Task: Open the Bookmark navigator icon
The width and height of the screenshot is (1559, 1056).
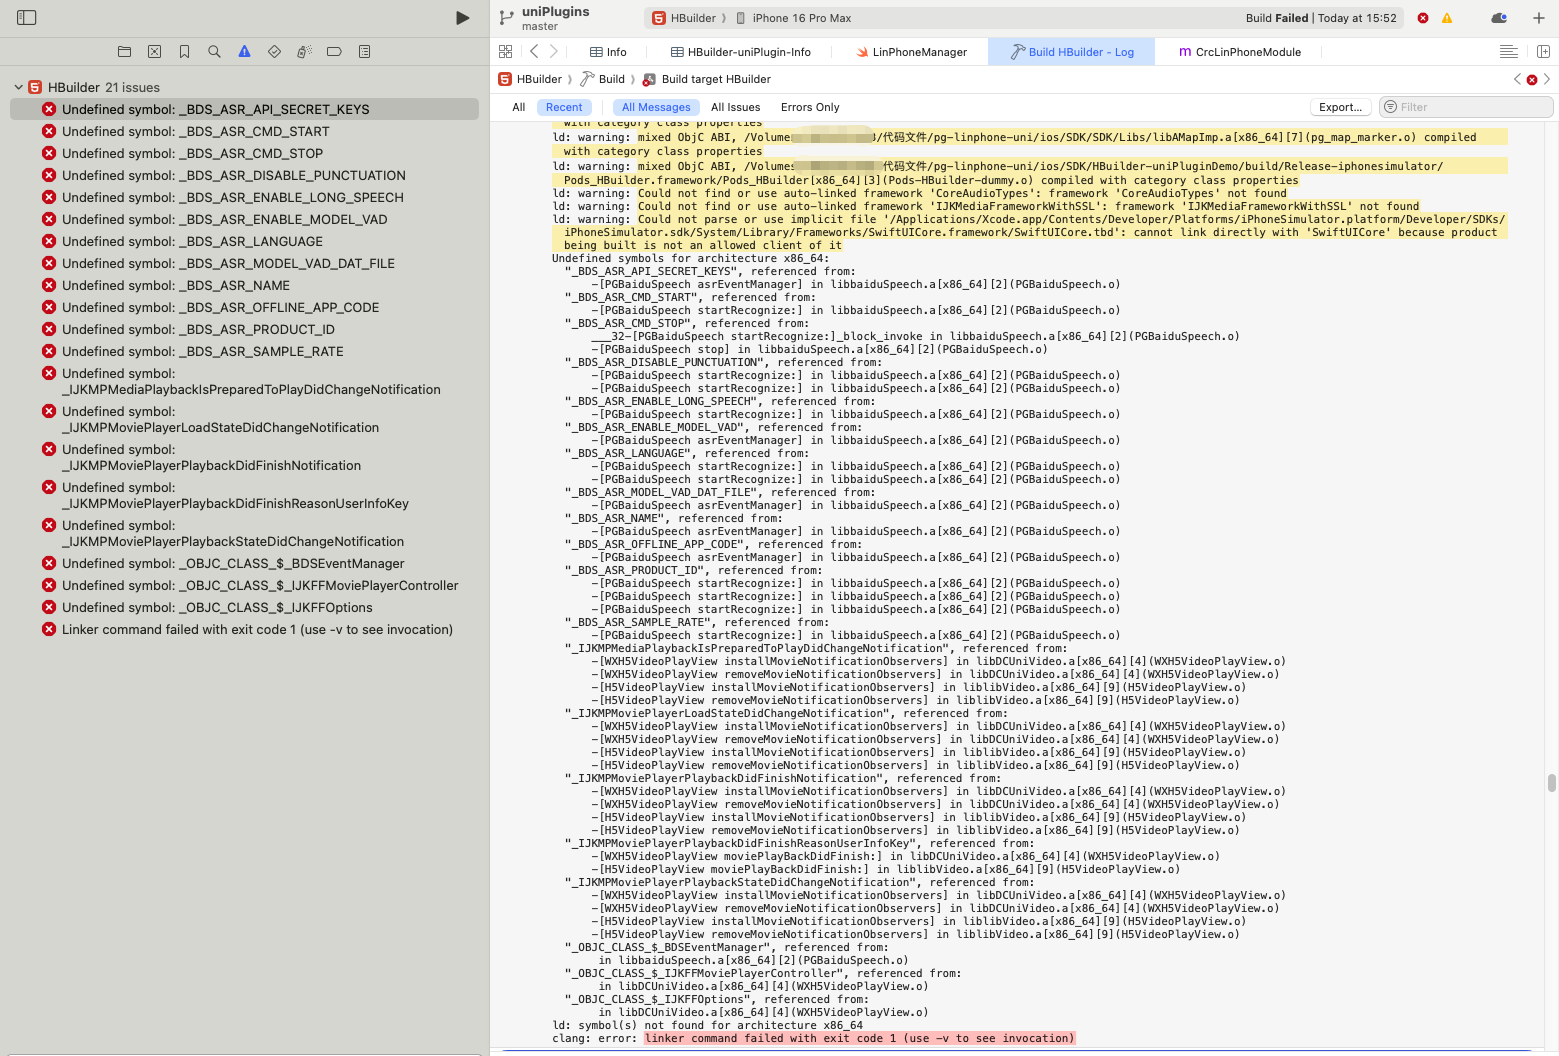Action: [x=184, y=51]
